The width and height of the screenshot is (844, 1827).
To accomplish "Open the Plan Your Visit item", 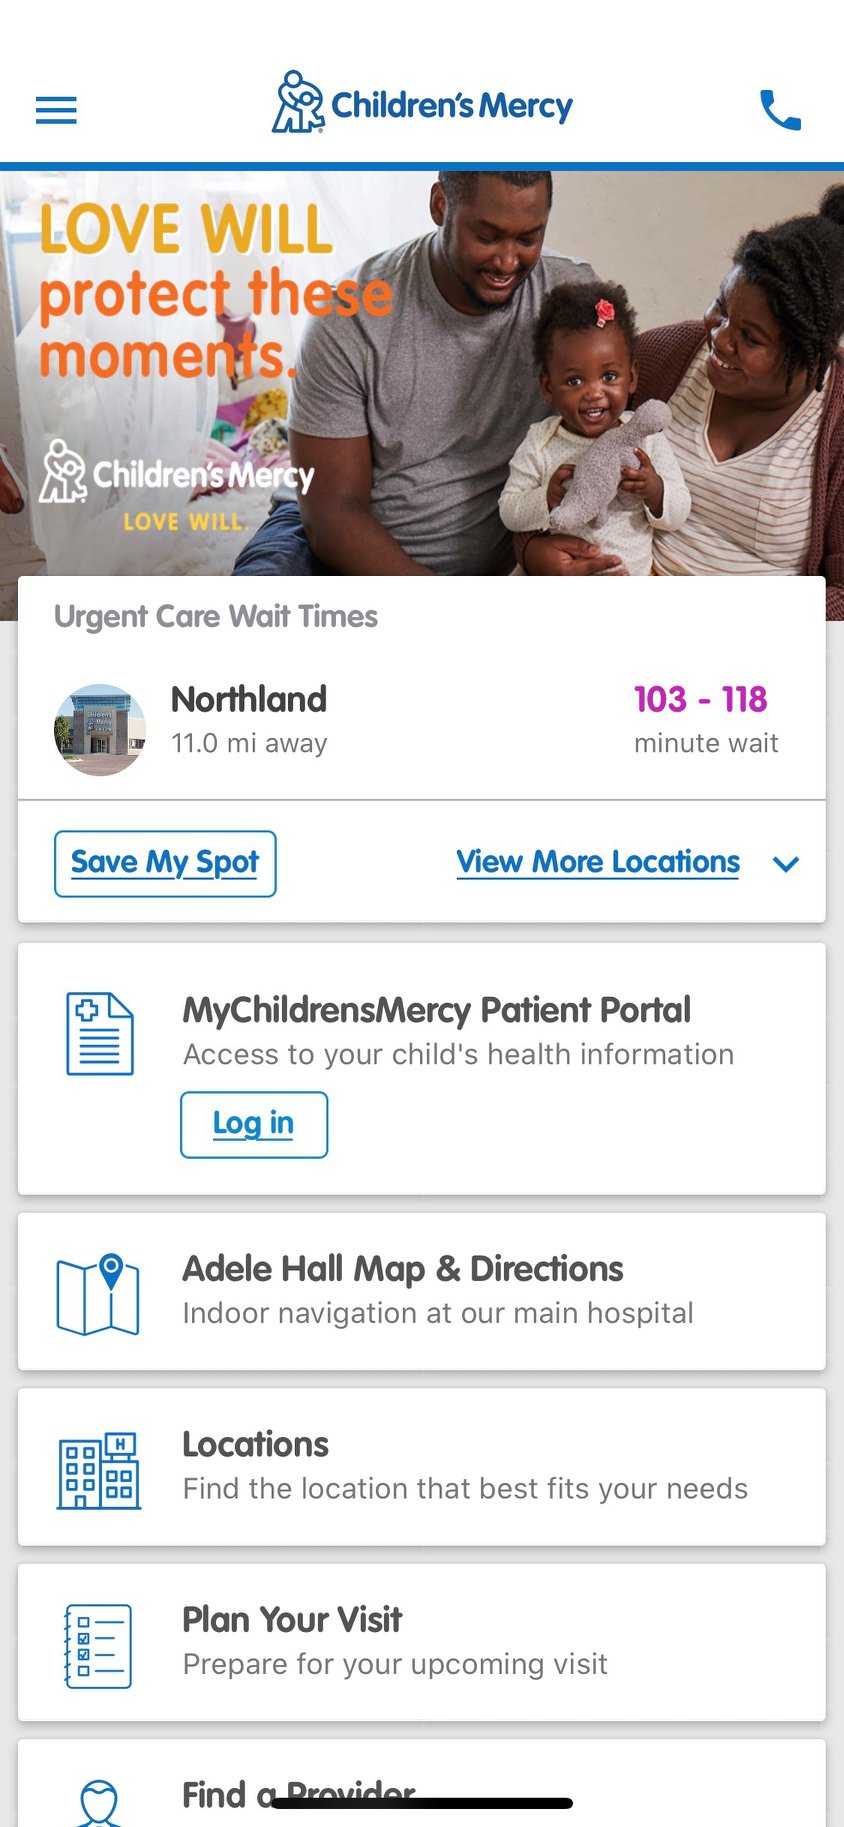I will pyautogui.click(x=292, y=1620).
